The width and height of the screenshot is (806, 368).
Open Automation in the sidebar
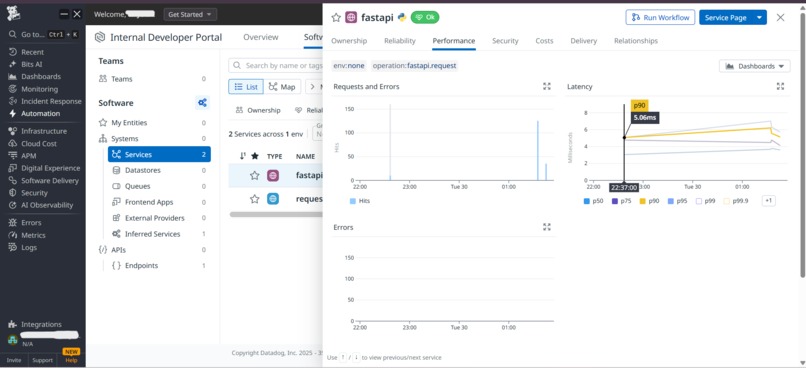pyautogui.click(x=40, y=114)
